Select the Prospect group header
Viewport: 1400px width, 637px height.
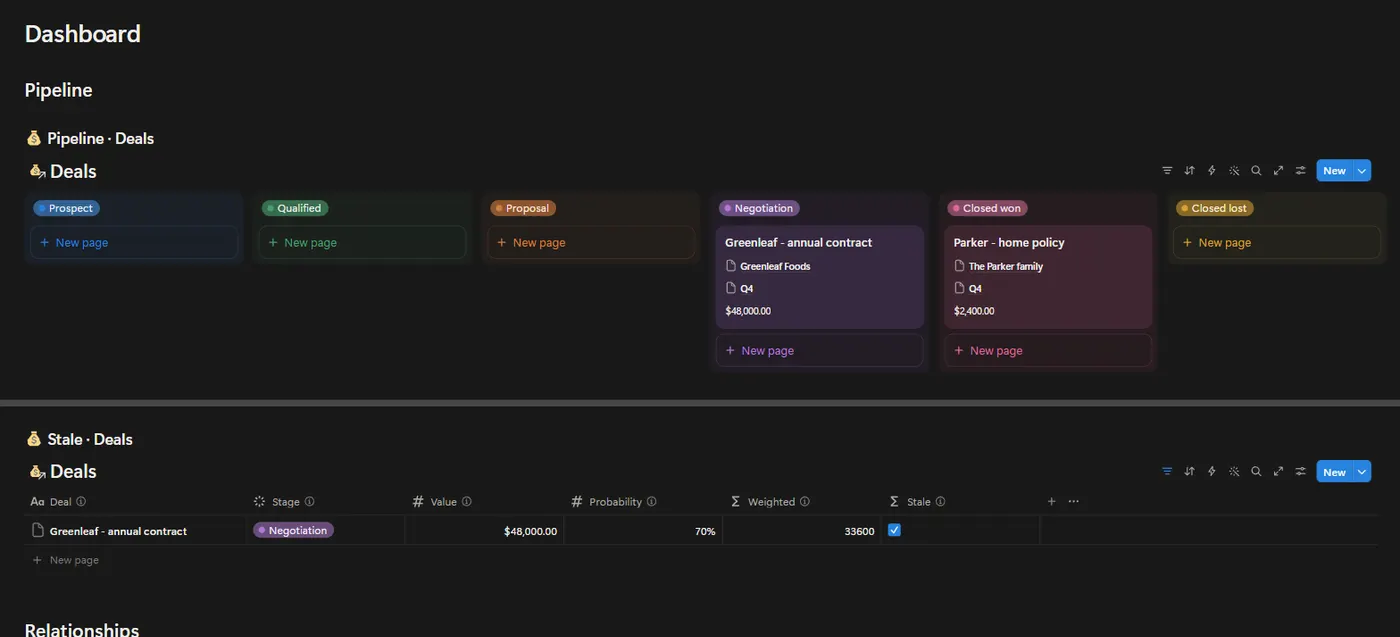pyautogui.click(x=66, y=208)
